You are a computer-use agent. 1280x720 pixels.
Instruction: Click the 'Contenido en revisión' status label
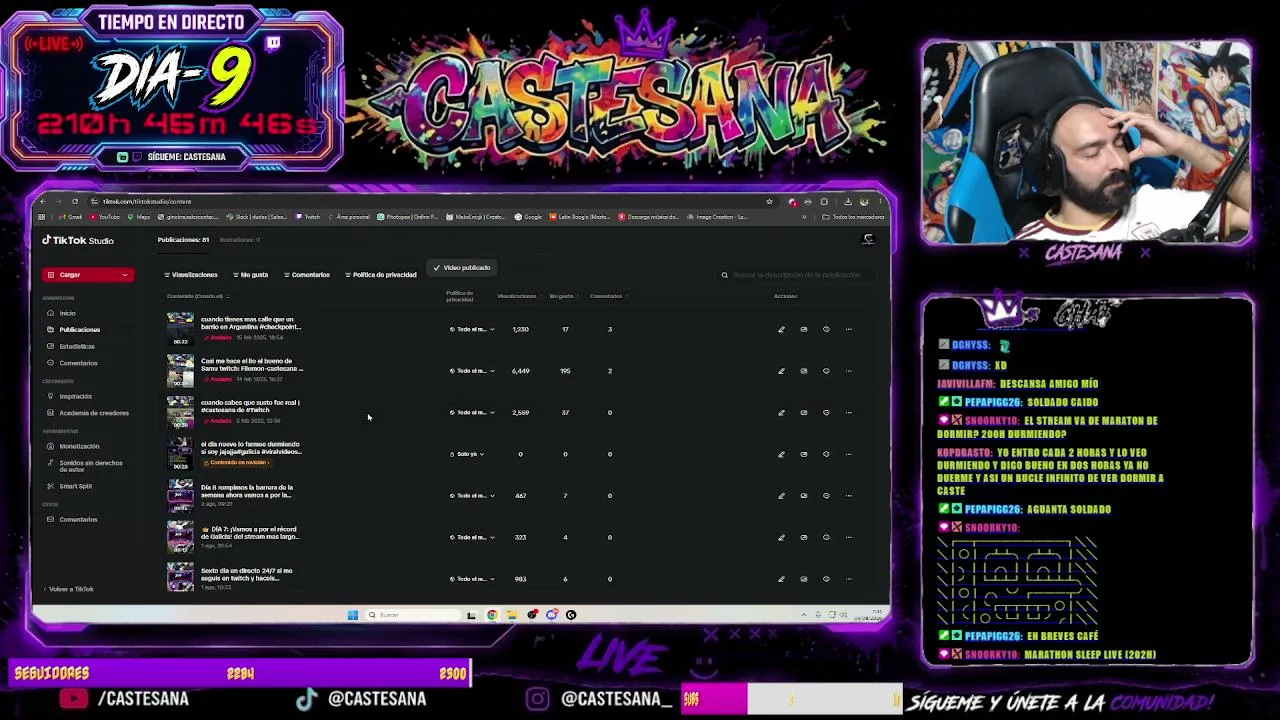(236, 463)
